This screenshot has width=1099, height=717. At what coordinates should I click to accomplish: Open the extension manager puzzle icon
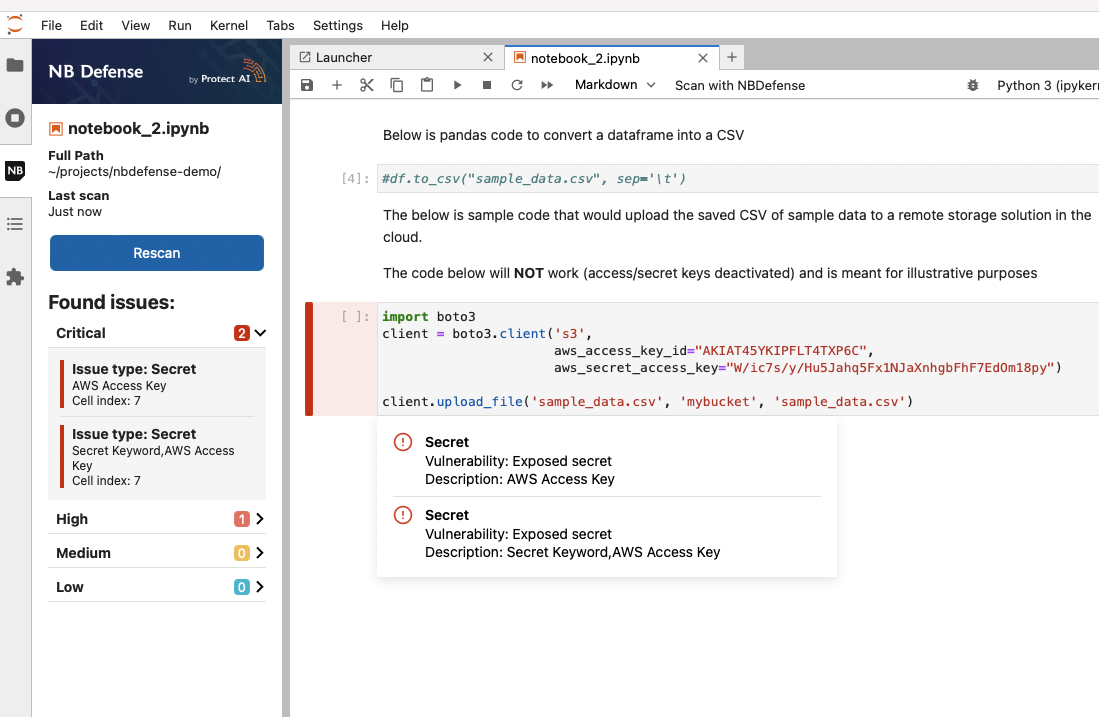(15, 278)
